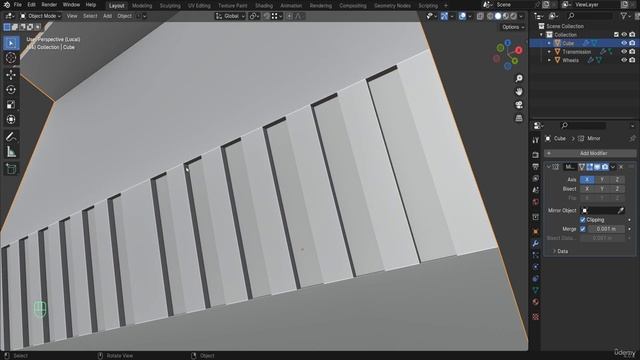Select the Move tool

11,75
